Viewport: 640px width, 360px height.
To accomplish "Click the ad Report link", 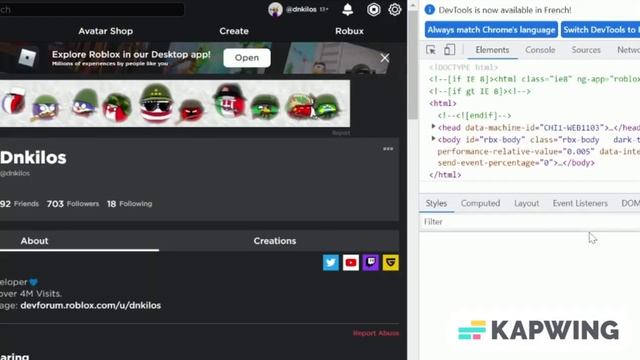I will click(x=341, y=133).
